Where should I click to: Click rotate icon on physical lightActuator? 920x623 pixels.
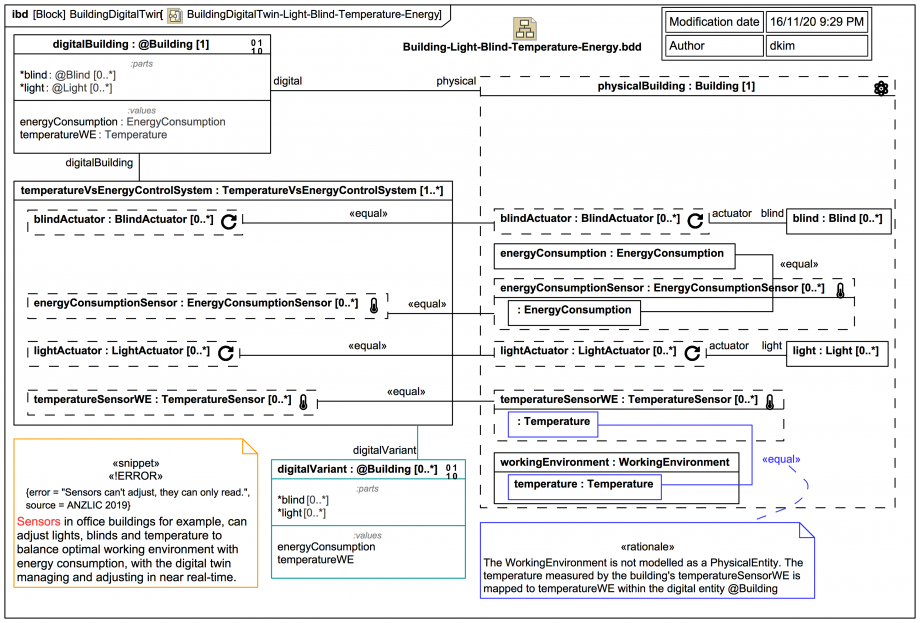click(692, 353)
